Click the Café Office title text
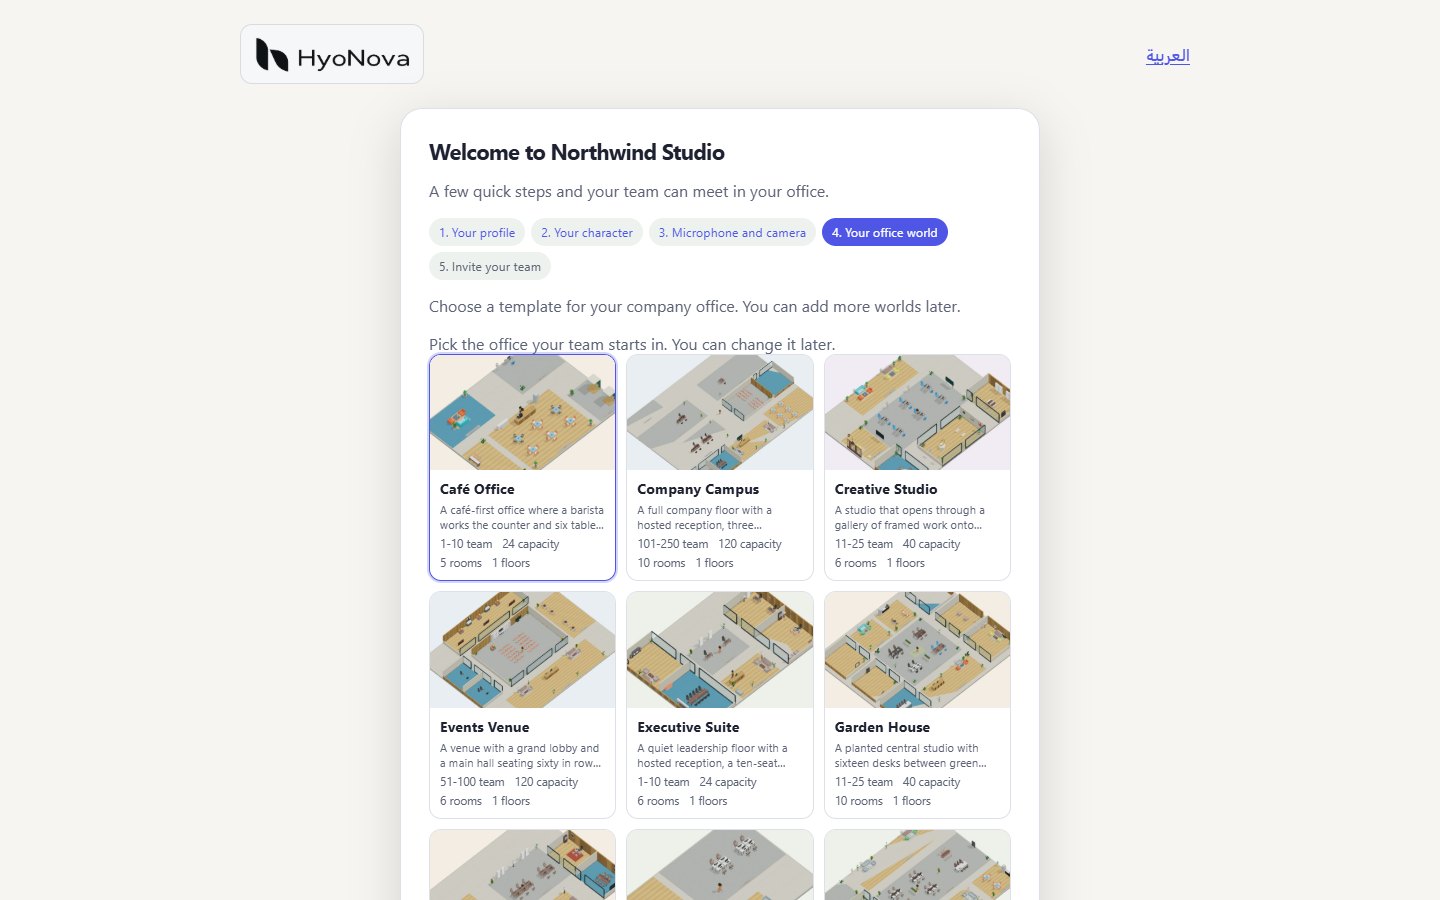1440x900 pixels. pyautogui.click(x=477, y=489)
